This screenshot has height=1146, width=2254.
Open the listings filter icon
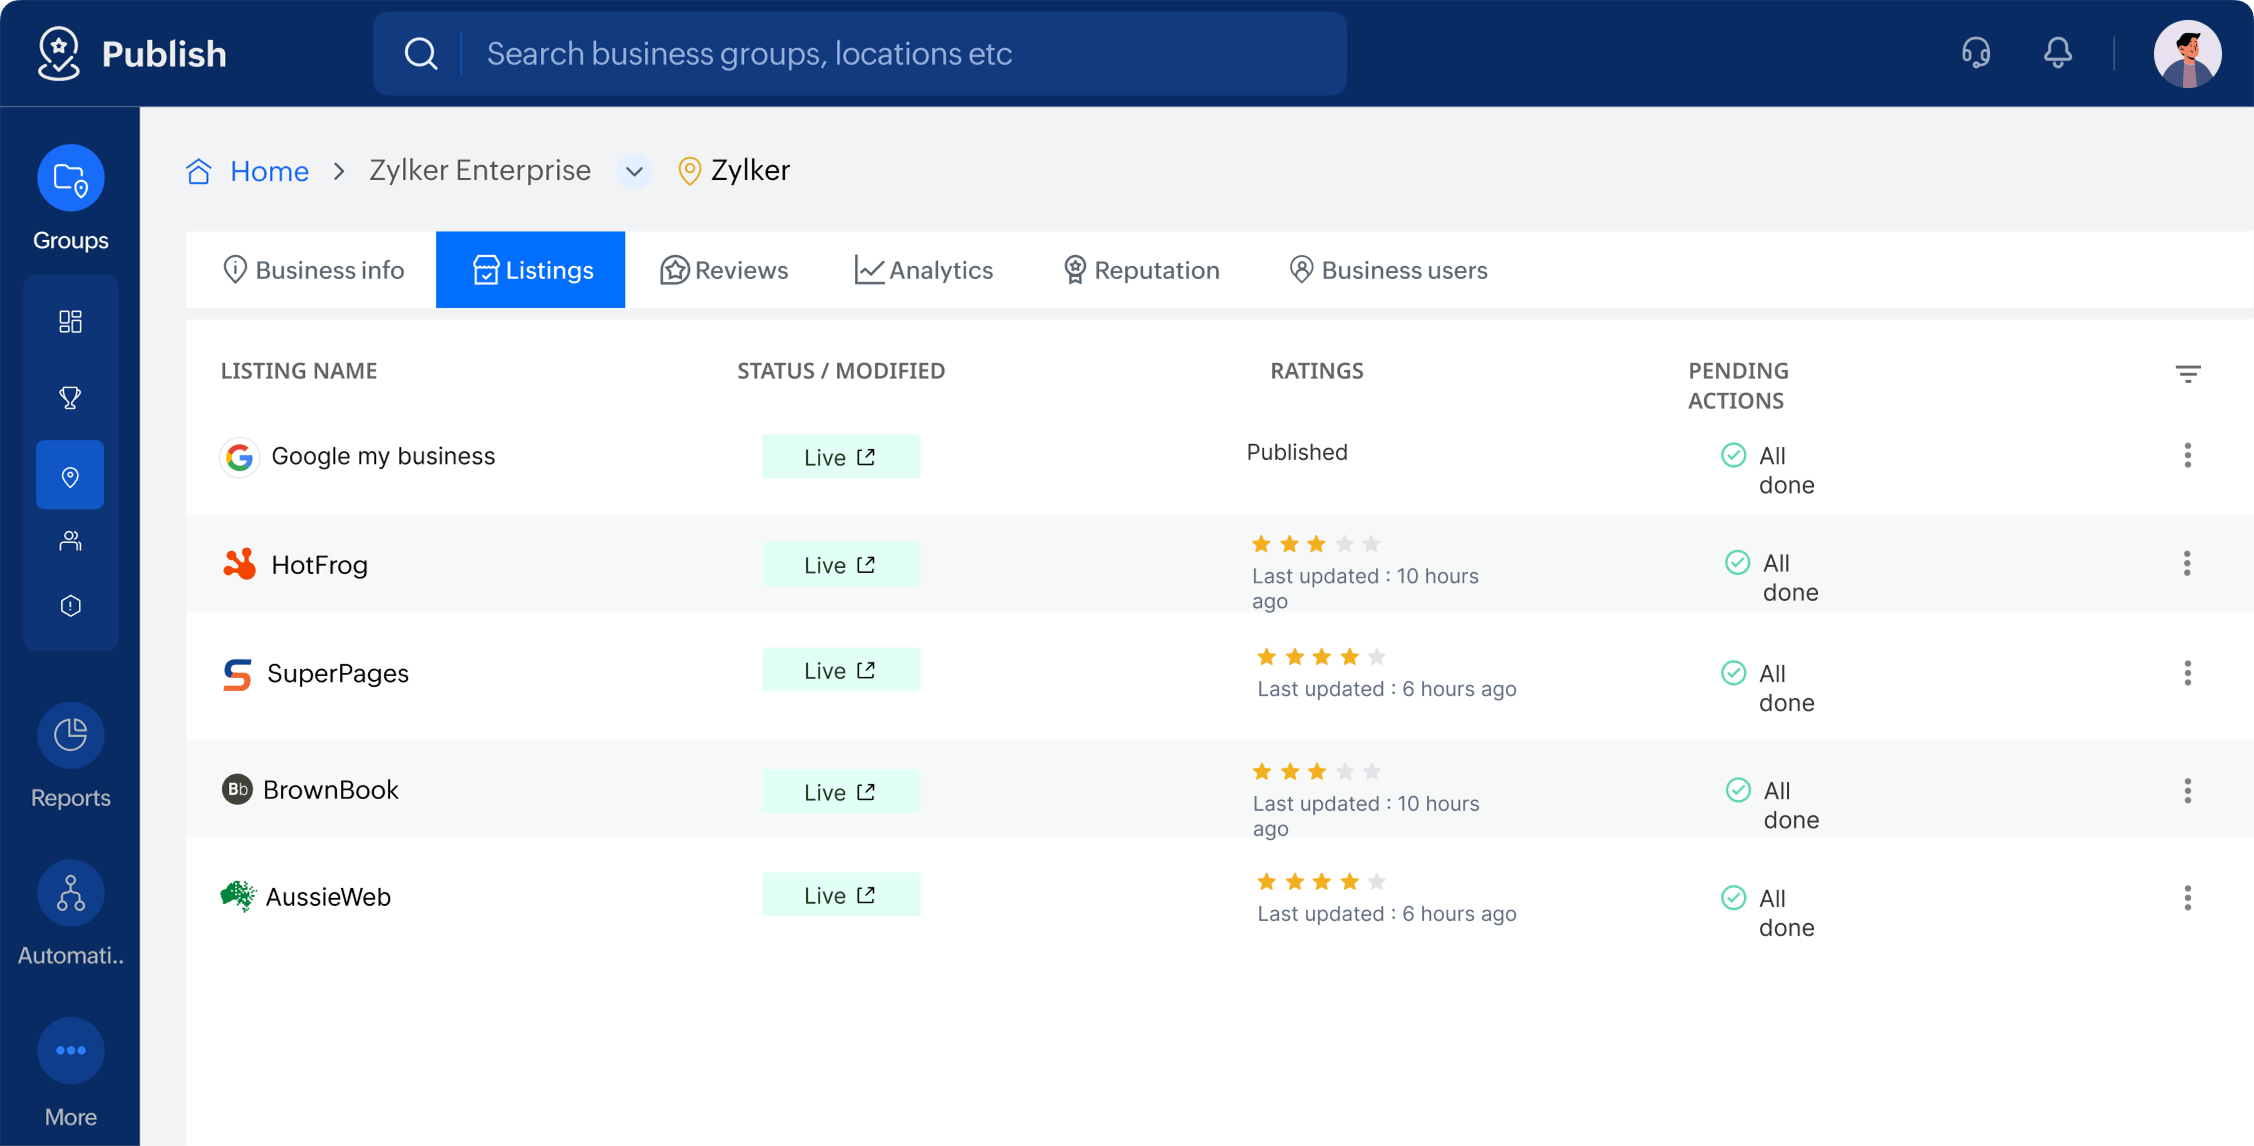tap(2187, 374)
